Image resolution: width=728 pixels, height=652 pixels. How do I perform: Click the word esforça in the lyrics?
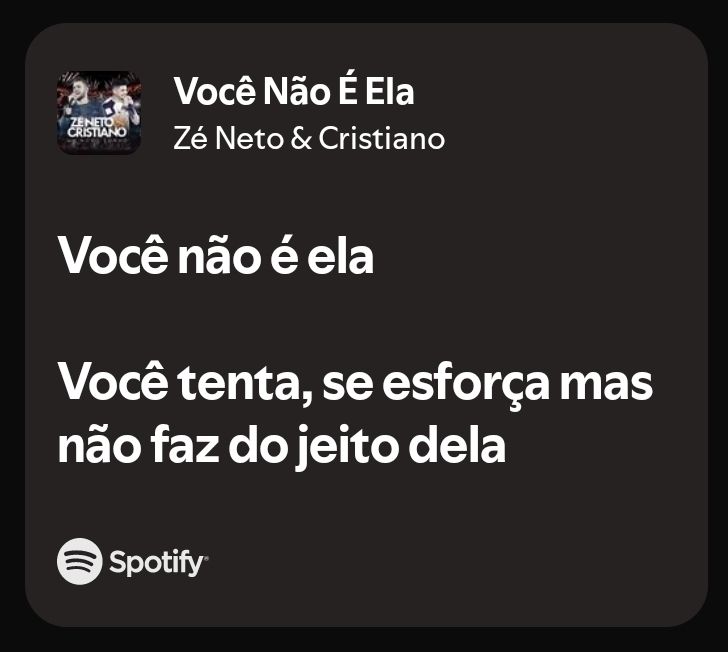[466, 386]
